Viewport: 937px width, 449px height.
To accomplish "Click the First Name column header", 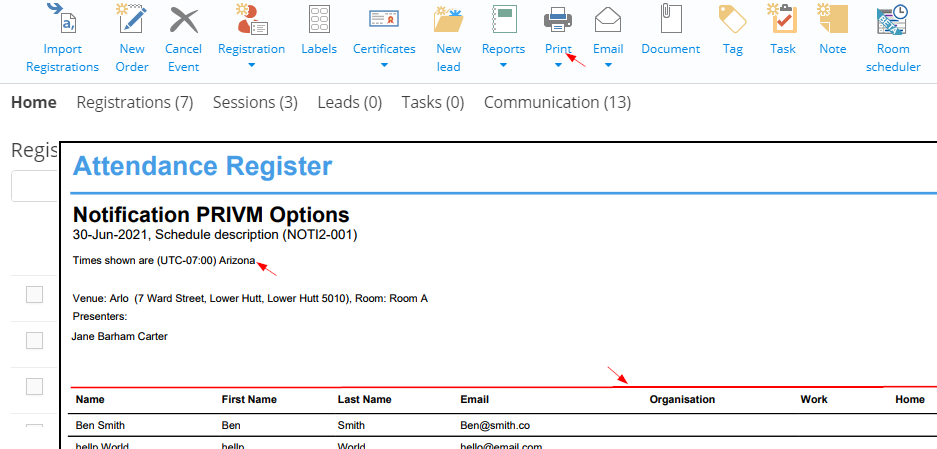I will coord(249,399).
